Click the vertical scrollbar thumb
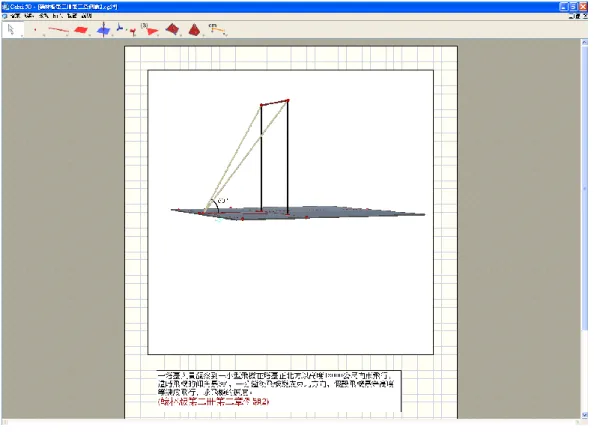This screenshot has width=594, height=433. pos(584,188)
